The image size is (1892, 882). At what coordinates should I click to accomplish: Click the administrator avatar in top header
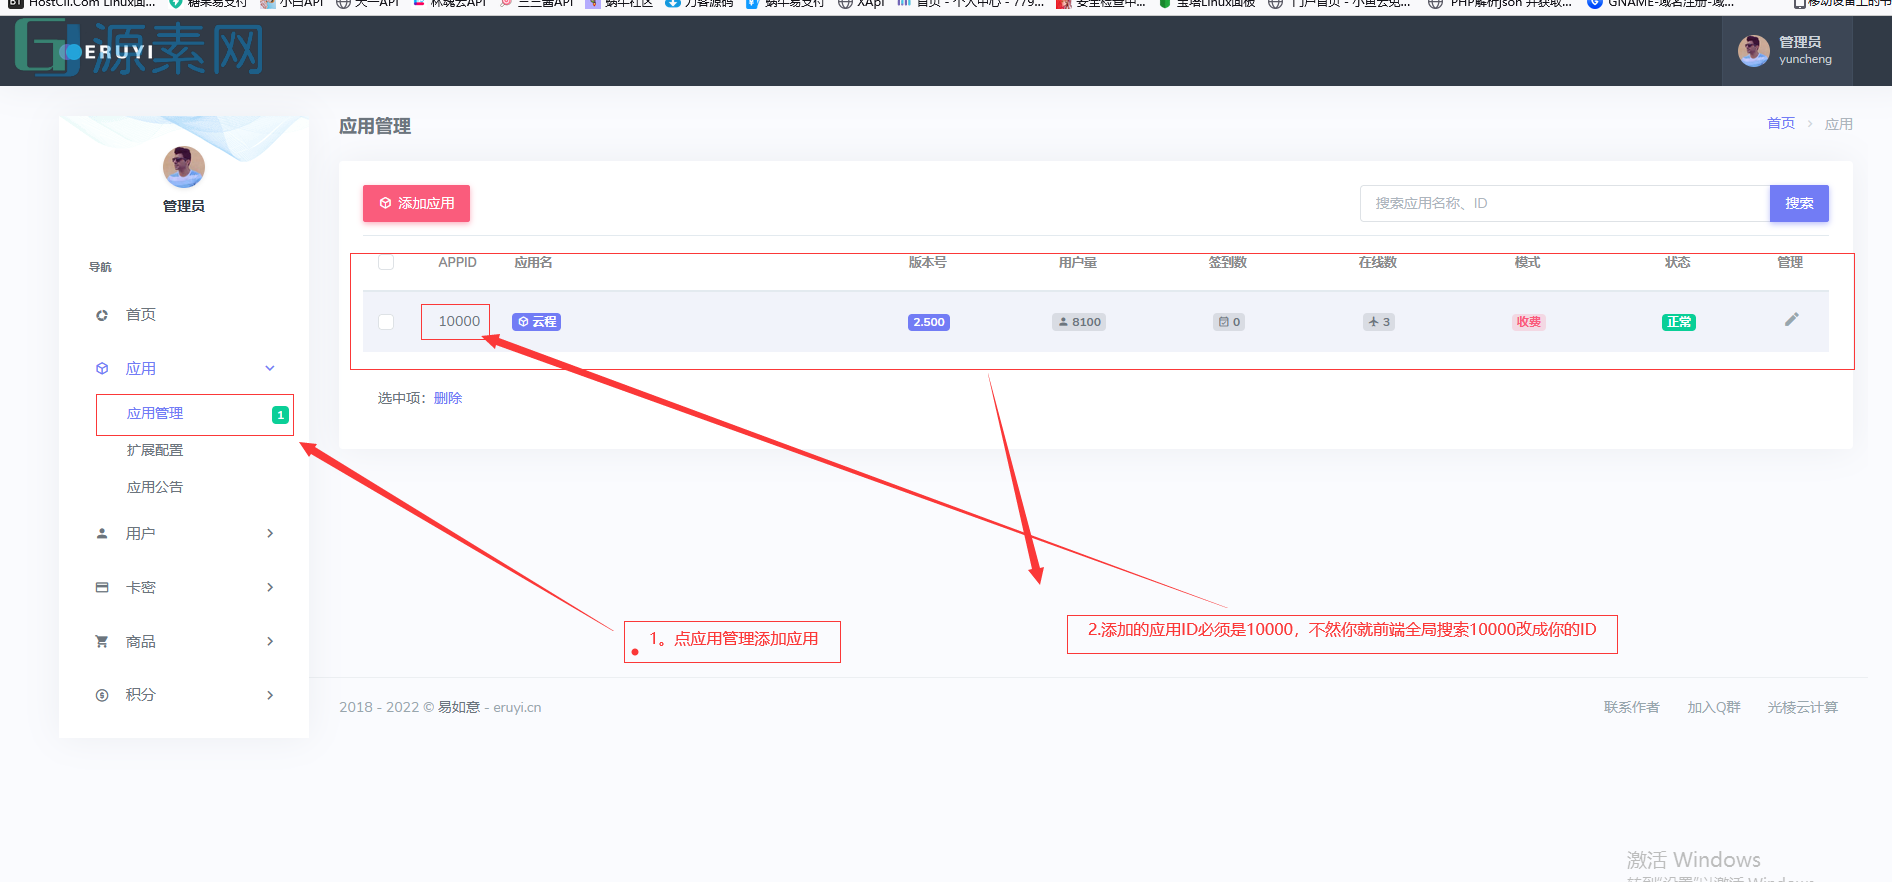click(x=1753, y=51)
